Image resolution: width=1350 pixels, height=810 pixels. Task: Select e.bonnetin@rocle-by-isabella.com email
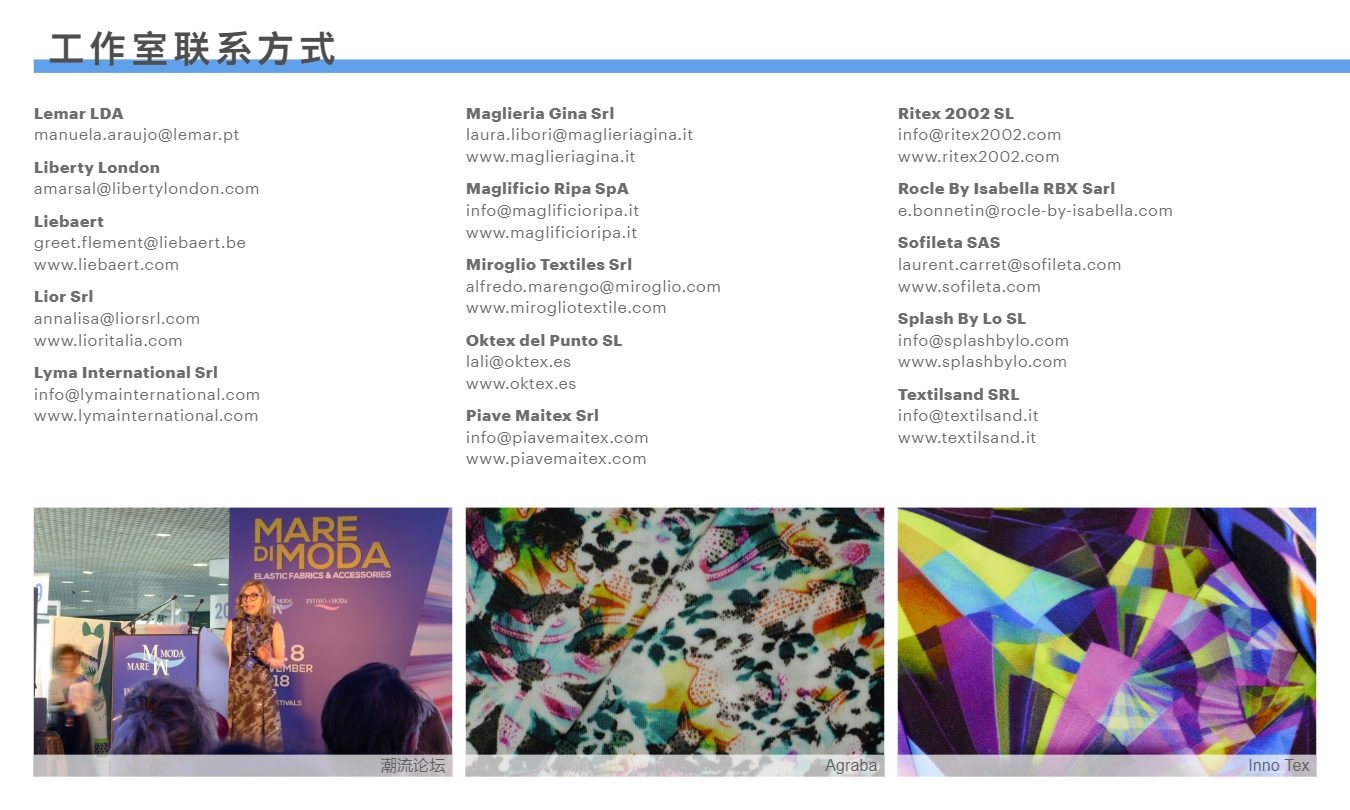pyautogui.click(x=1035, y=211)
